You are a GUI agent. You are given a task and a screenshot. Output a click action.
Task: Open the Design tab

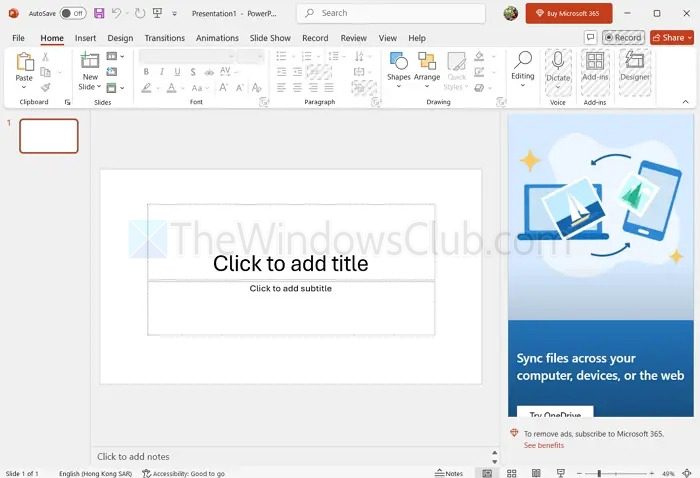(x=120, y=38)
